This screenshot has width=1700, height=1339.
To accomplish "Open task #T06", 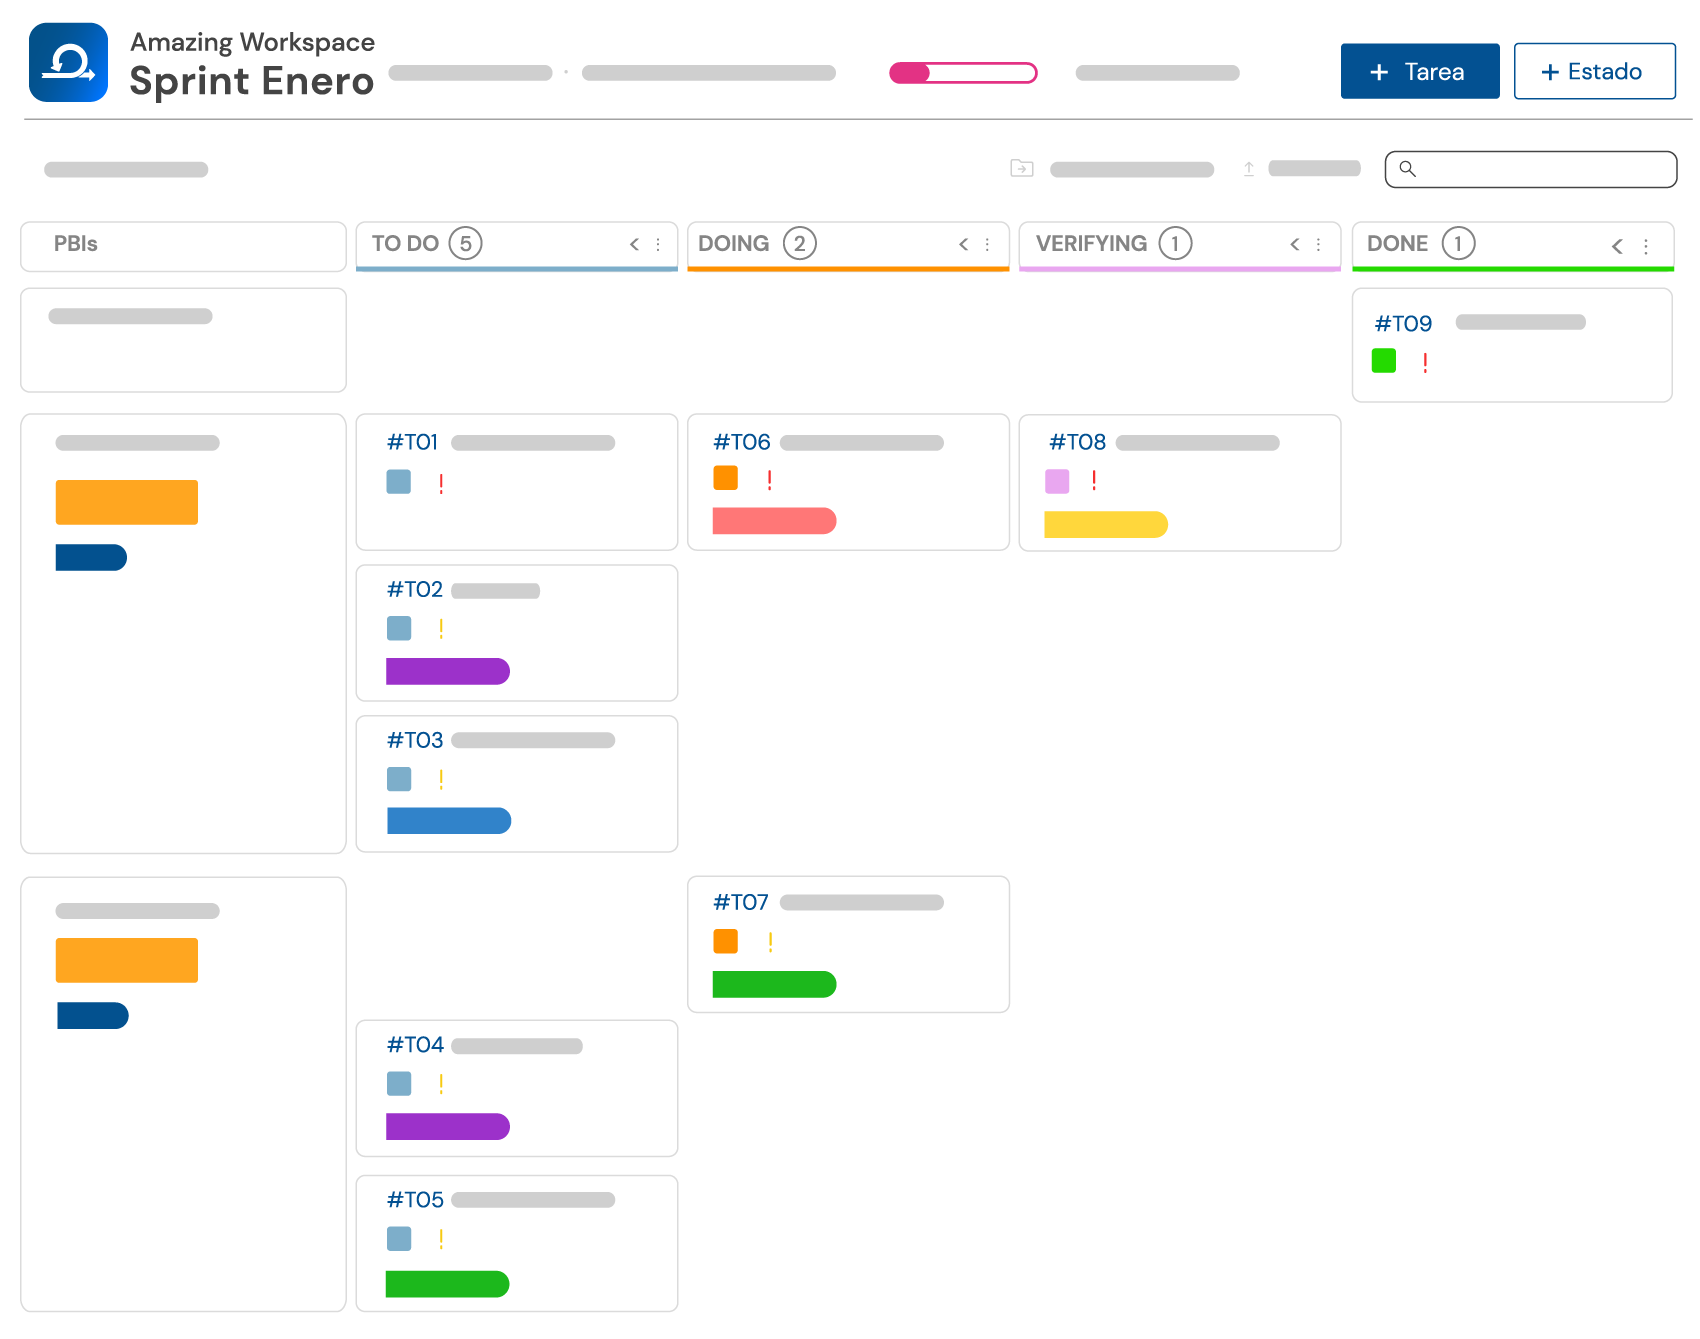I will (848, 482).
